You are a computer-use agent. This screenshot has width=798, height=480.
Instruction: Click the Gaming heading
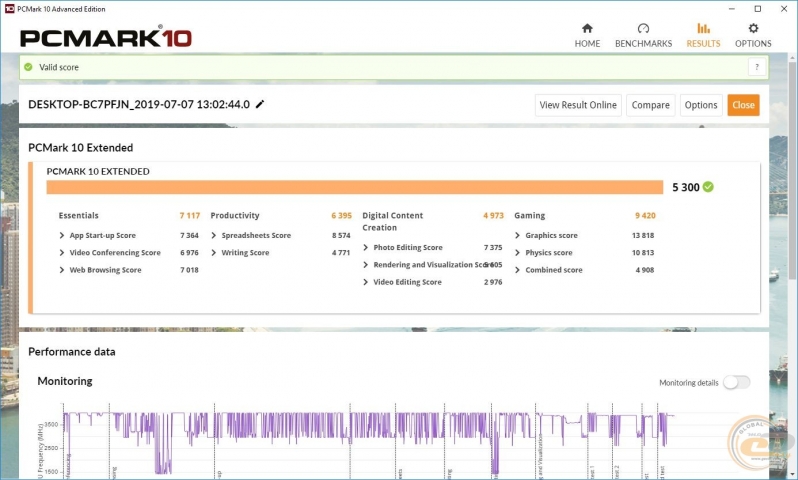coord(529,215)
